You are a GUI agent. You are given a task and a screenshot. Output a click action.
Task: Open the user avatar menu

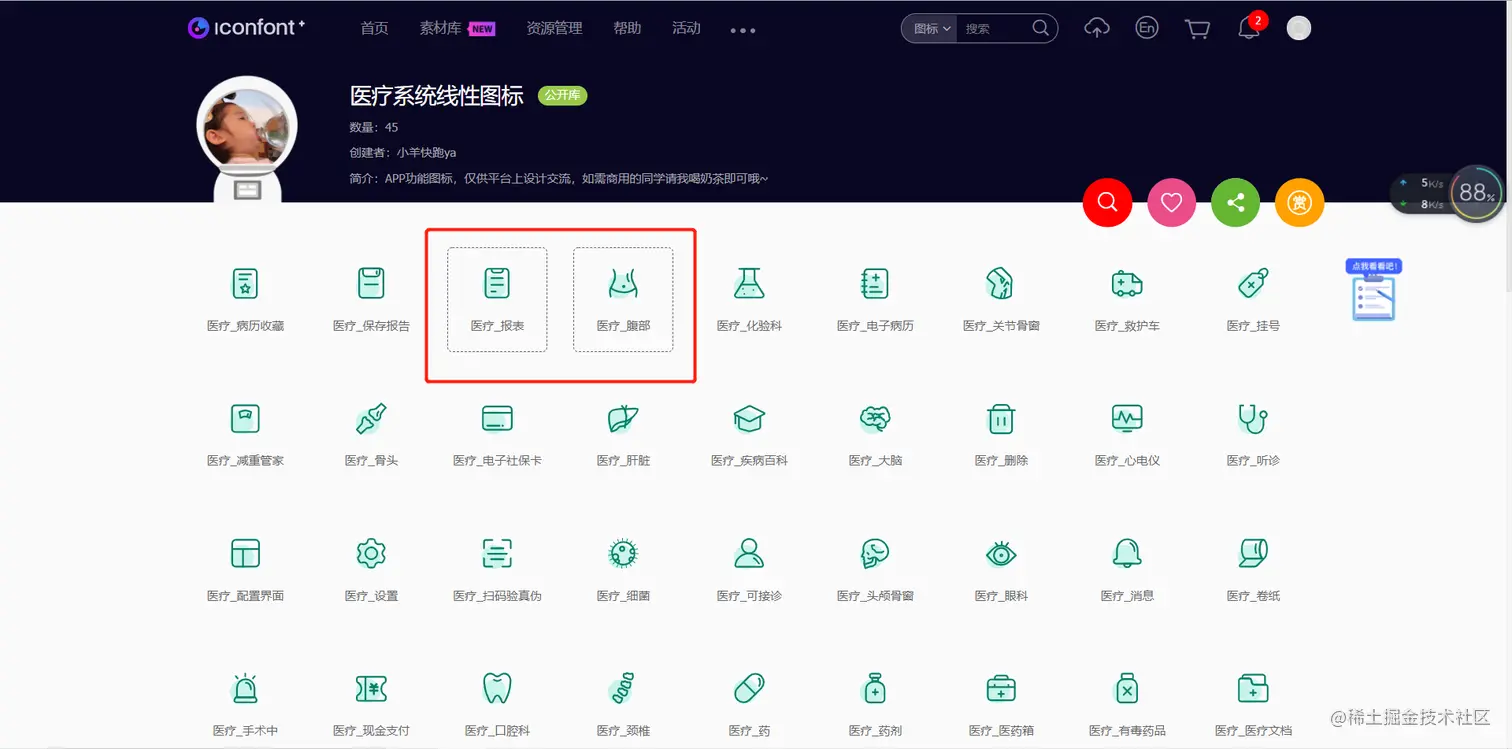coord(1298,28)
